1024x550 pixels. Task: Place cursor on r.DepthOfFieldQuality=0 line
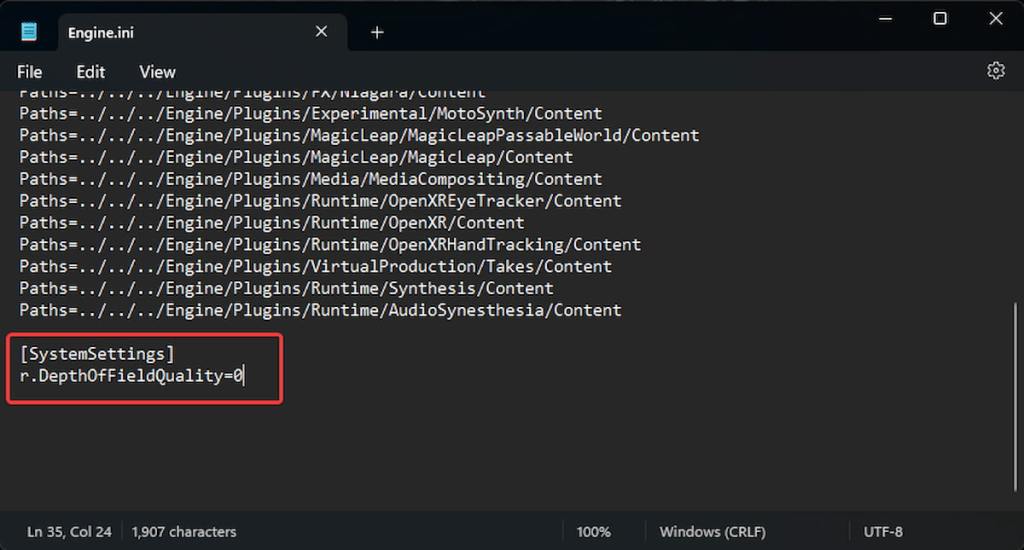131,376
